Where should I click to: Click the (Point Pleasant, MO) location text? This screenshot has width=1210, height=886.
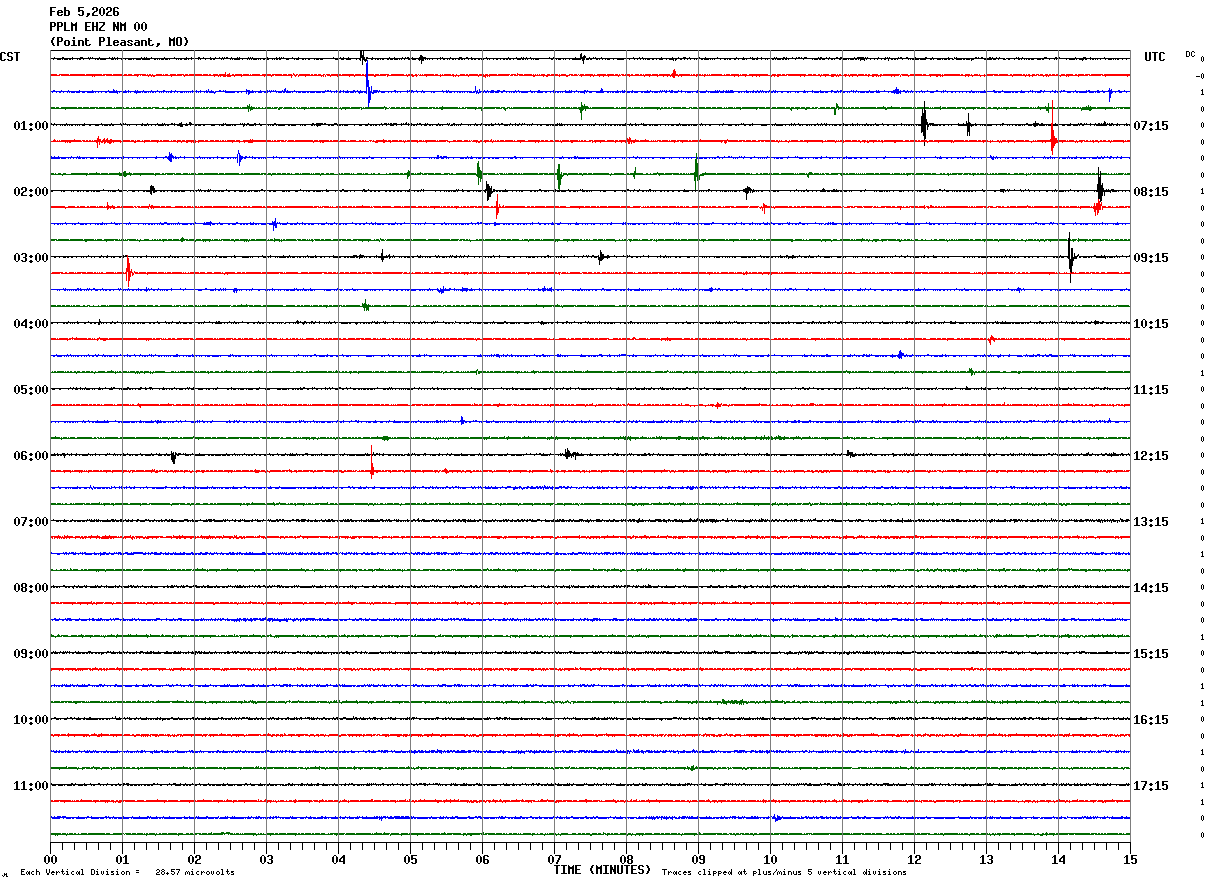[119, 42]
